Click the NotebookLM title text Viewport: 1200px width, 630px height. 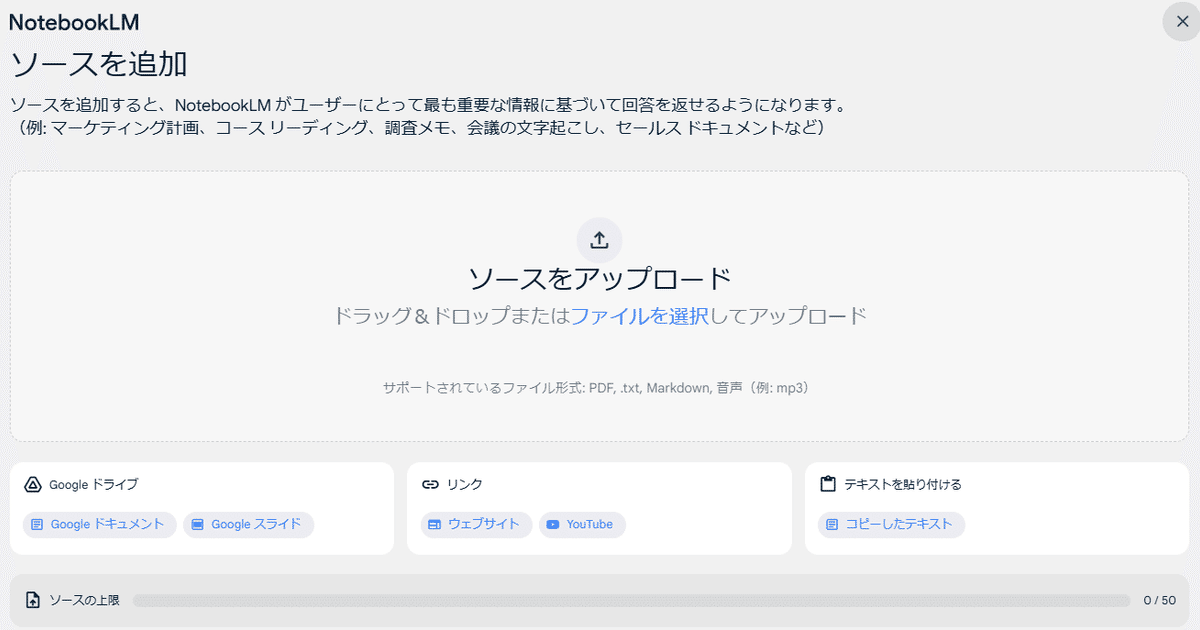[x=74, y=21]
